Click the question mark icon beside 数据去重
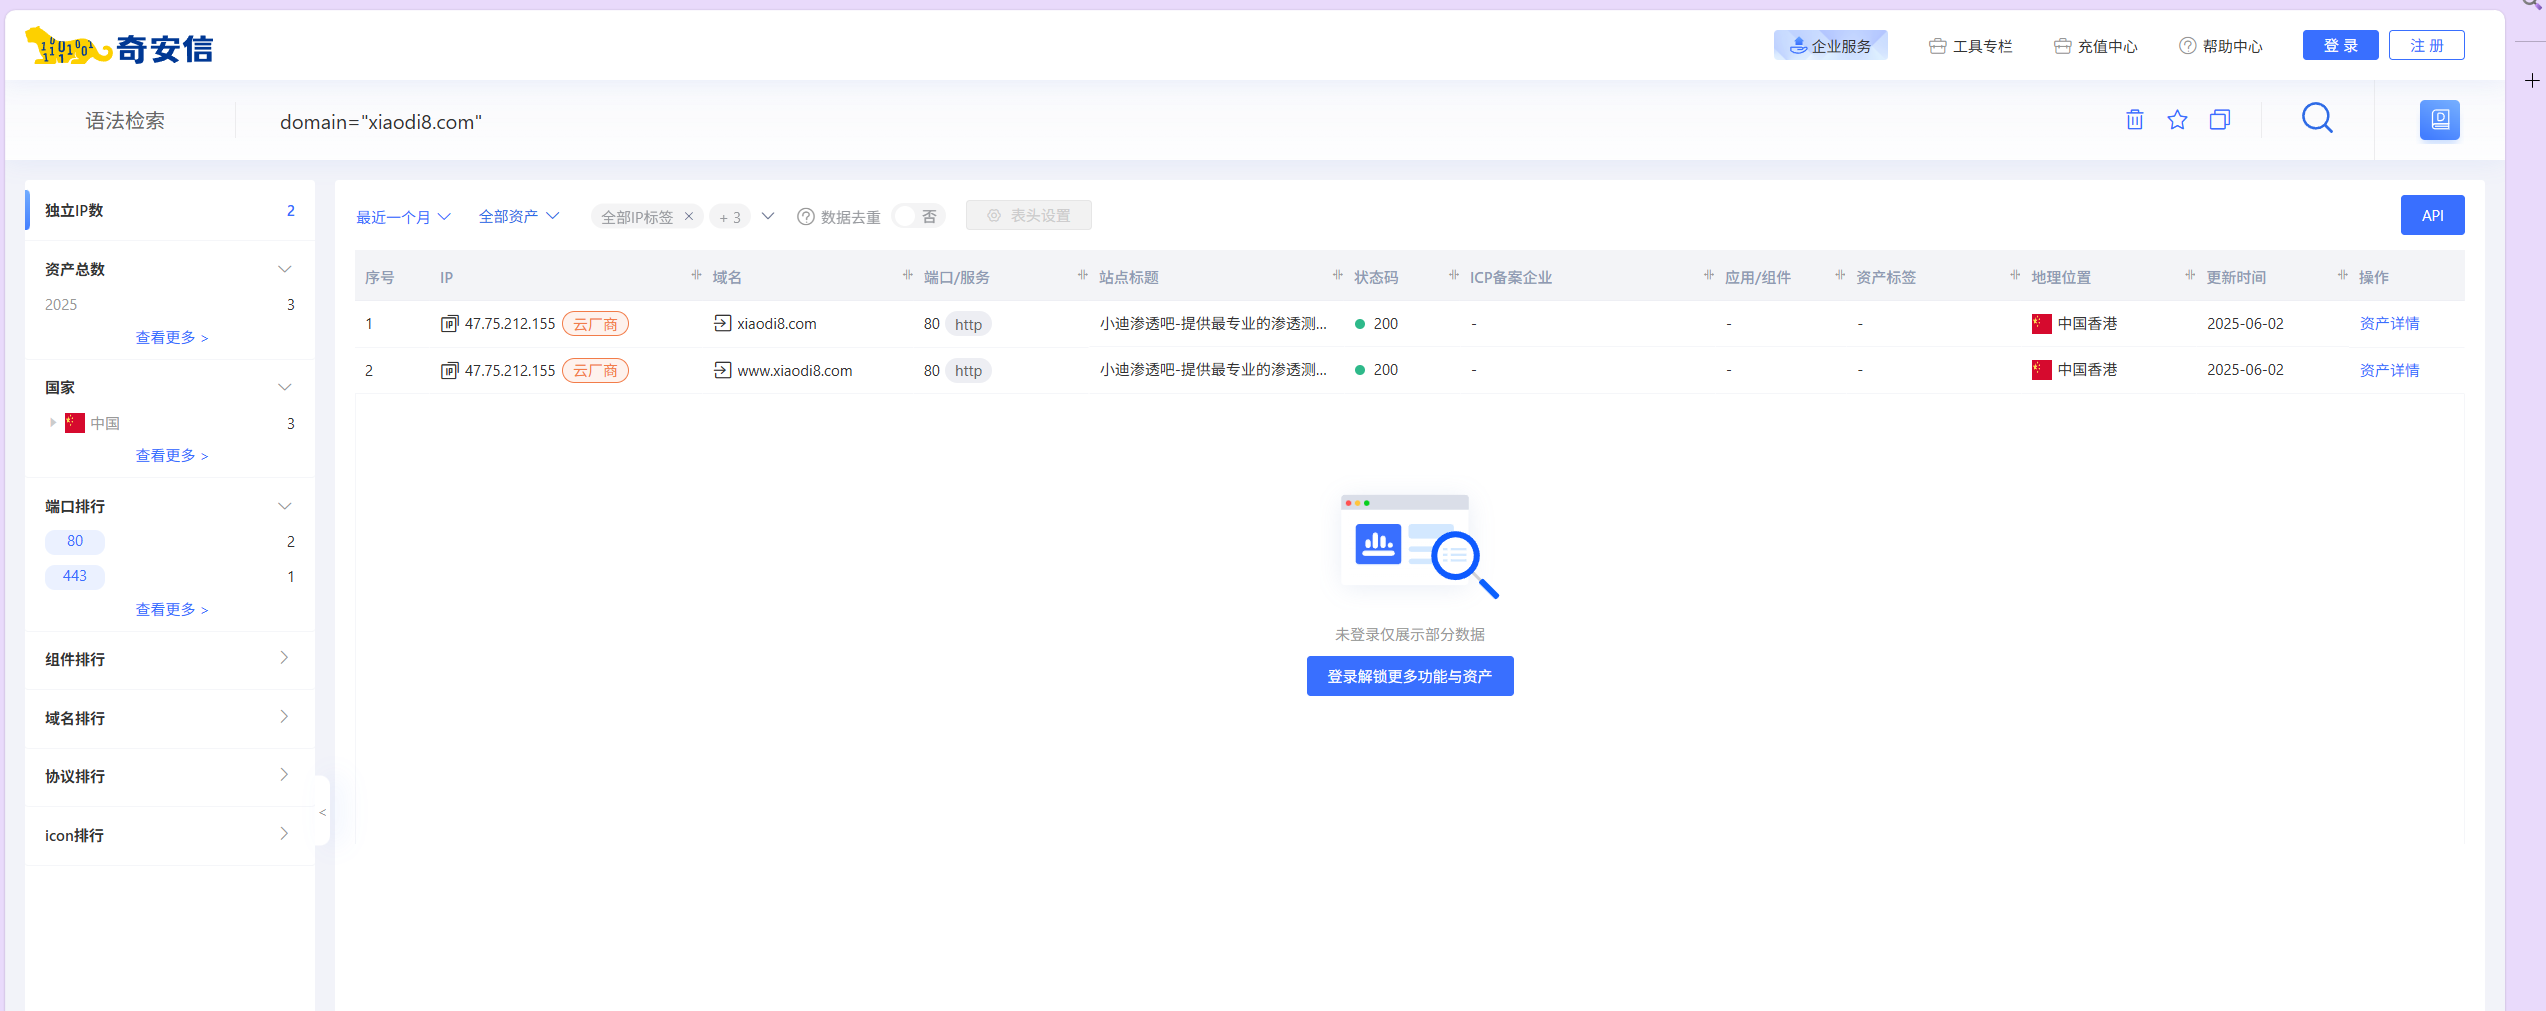 806,217
